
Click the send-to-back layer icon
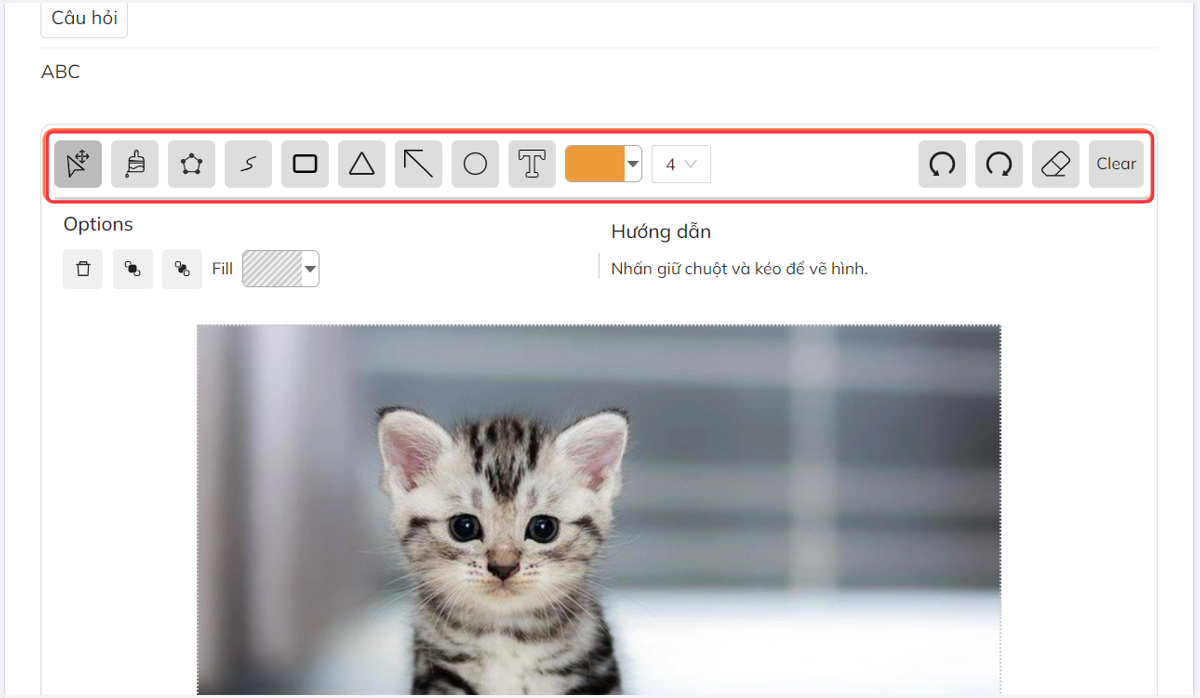pos(182,269)
